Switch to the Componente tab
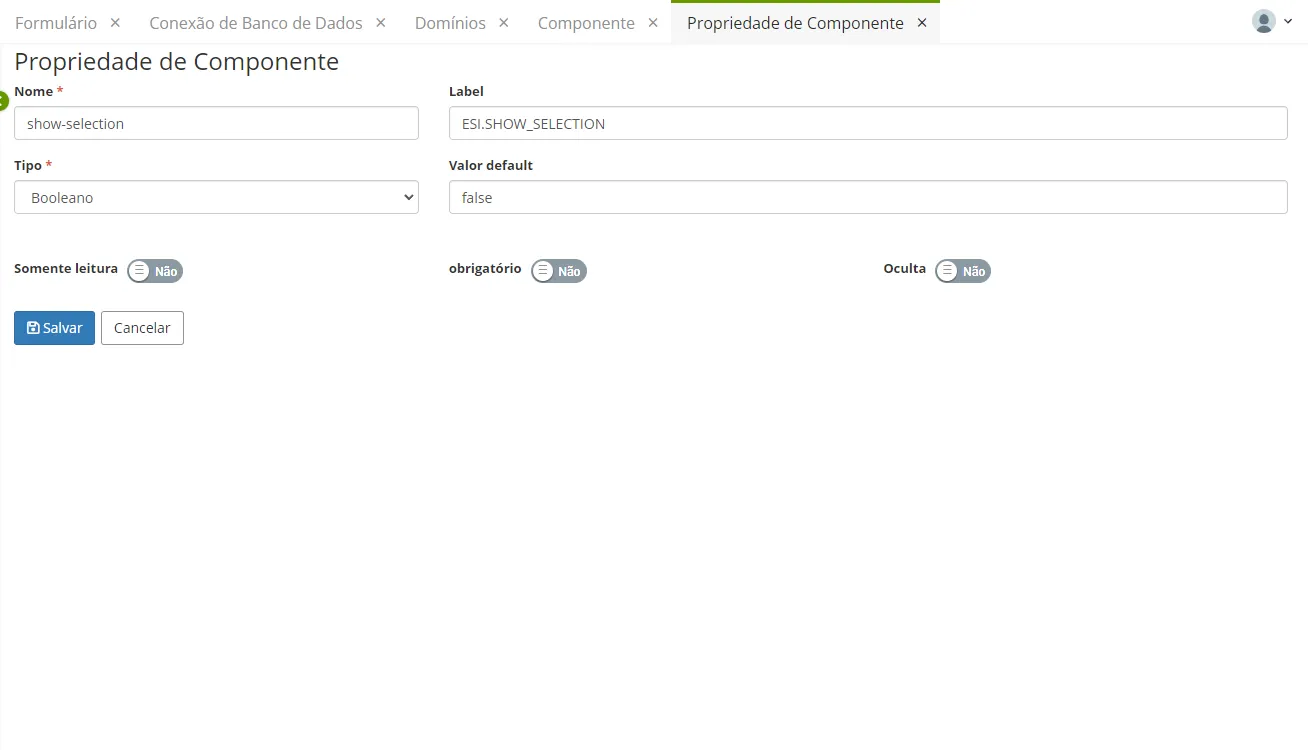This screenshot has height=750, width=1308. 586,22
